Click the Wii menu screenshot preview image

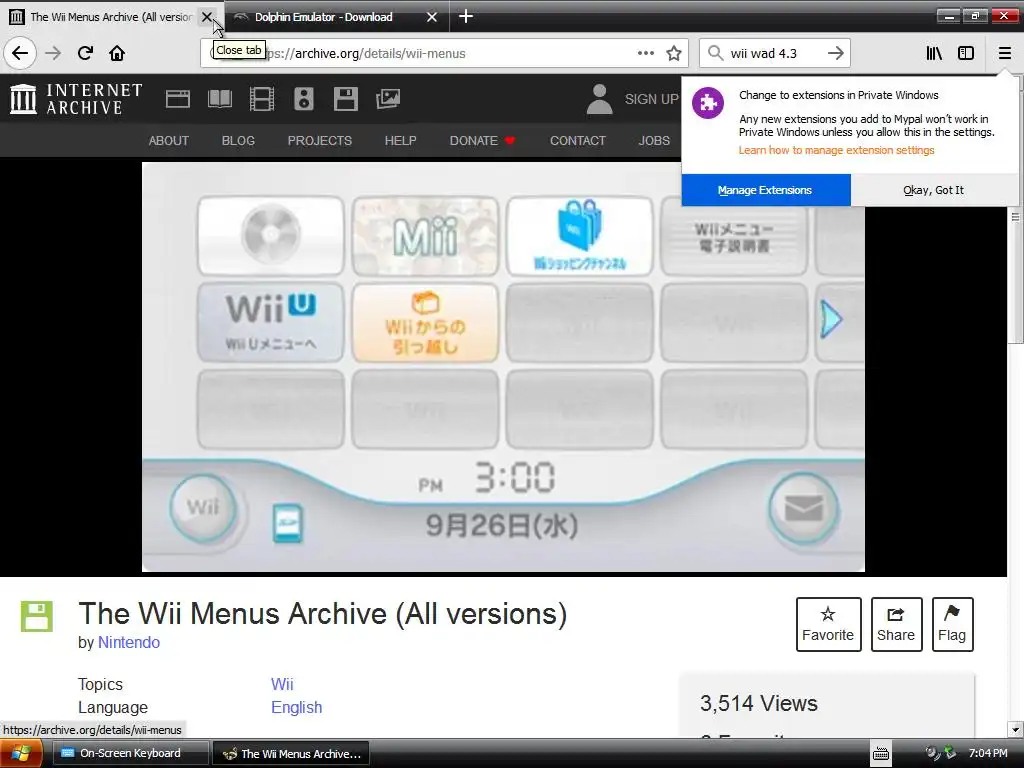[503, 367]
